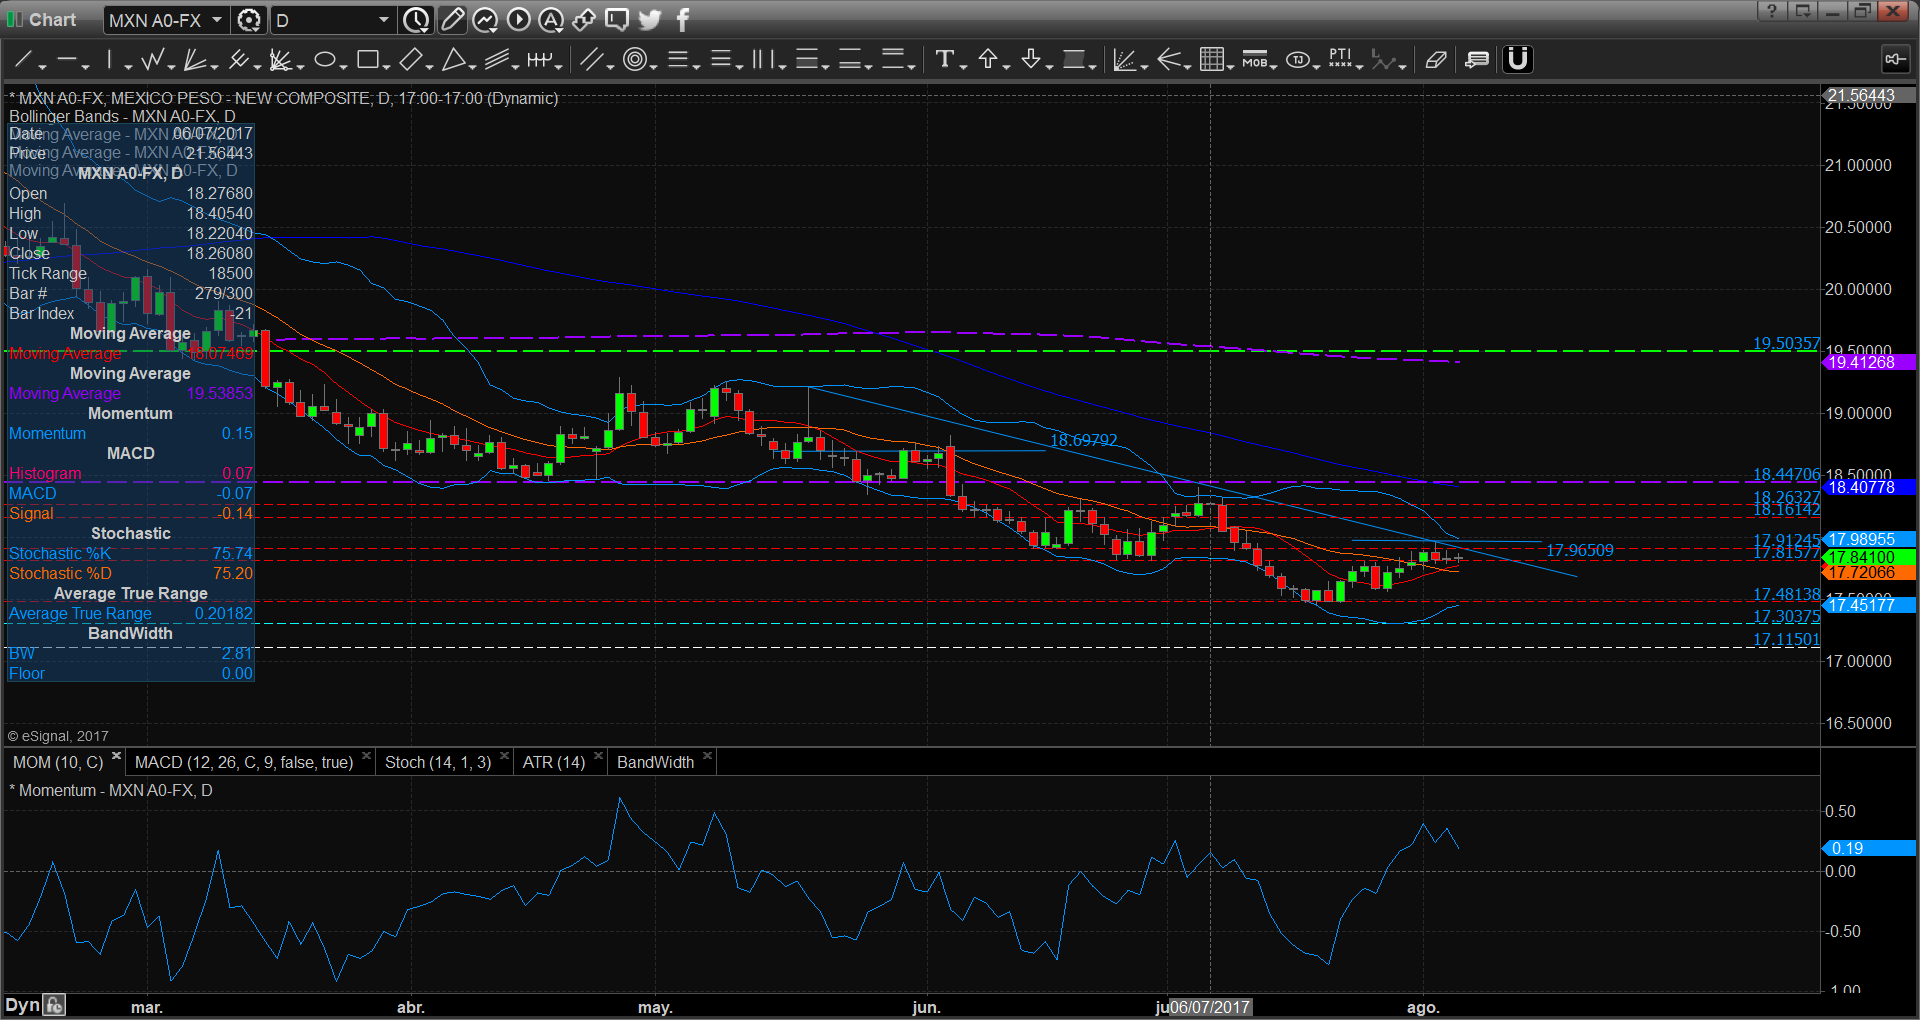The height and width of the screenshot is (1020, 1920).
Task: Close the MACD study tab
Action: pyautogui.click(x=367, y=756)
